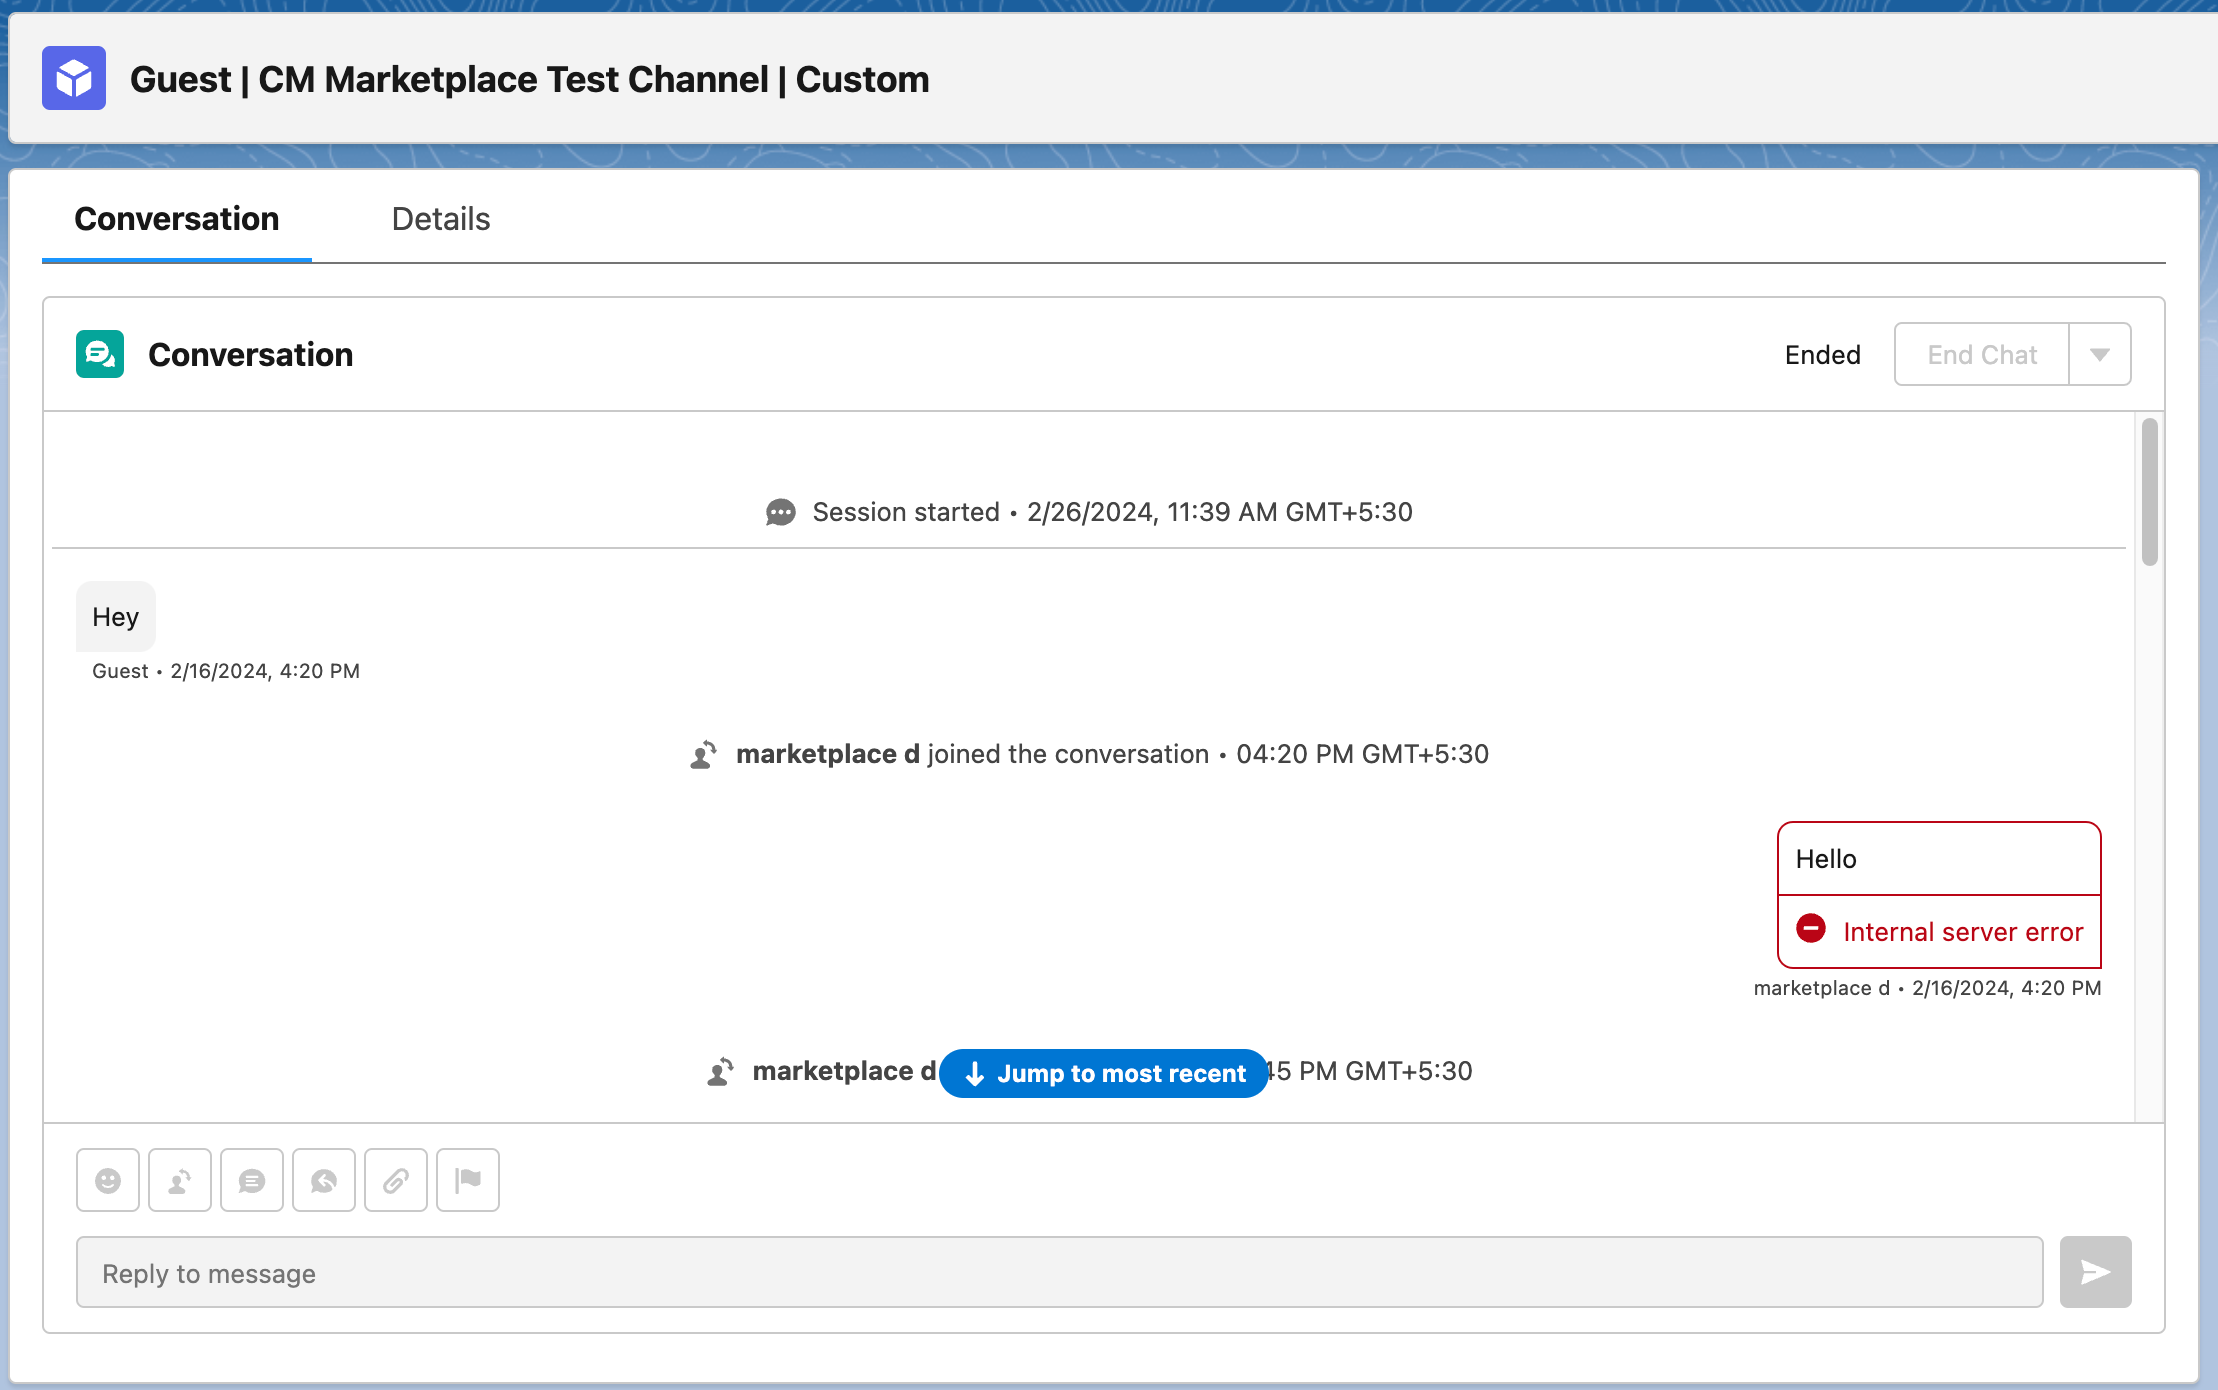Click the purple cube record icon
The width and height of the screenshot is (2218, 1390).
pyautogui.click(x=74, y=78)
